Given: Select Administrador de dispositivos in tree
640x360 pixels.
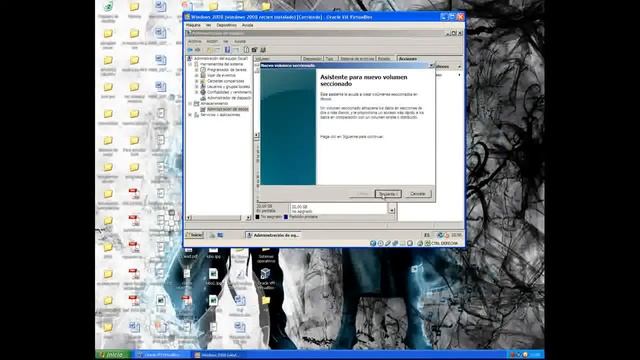Looking at the screenshot, I should pos(229,98).
